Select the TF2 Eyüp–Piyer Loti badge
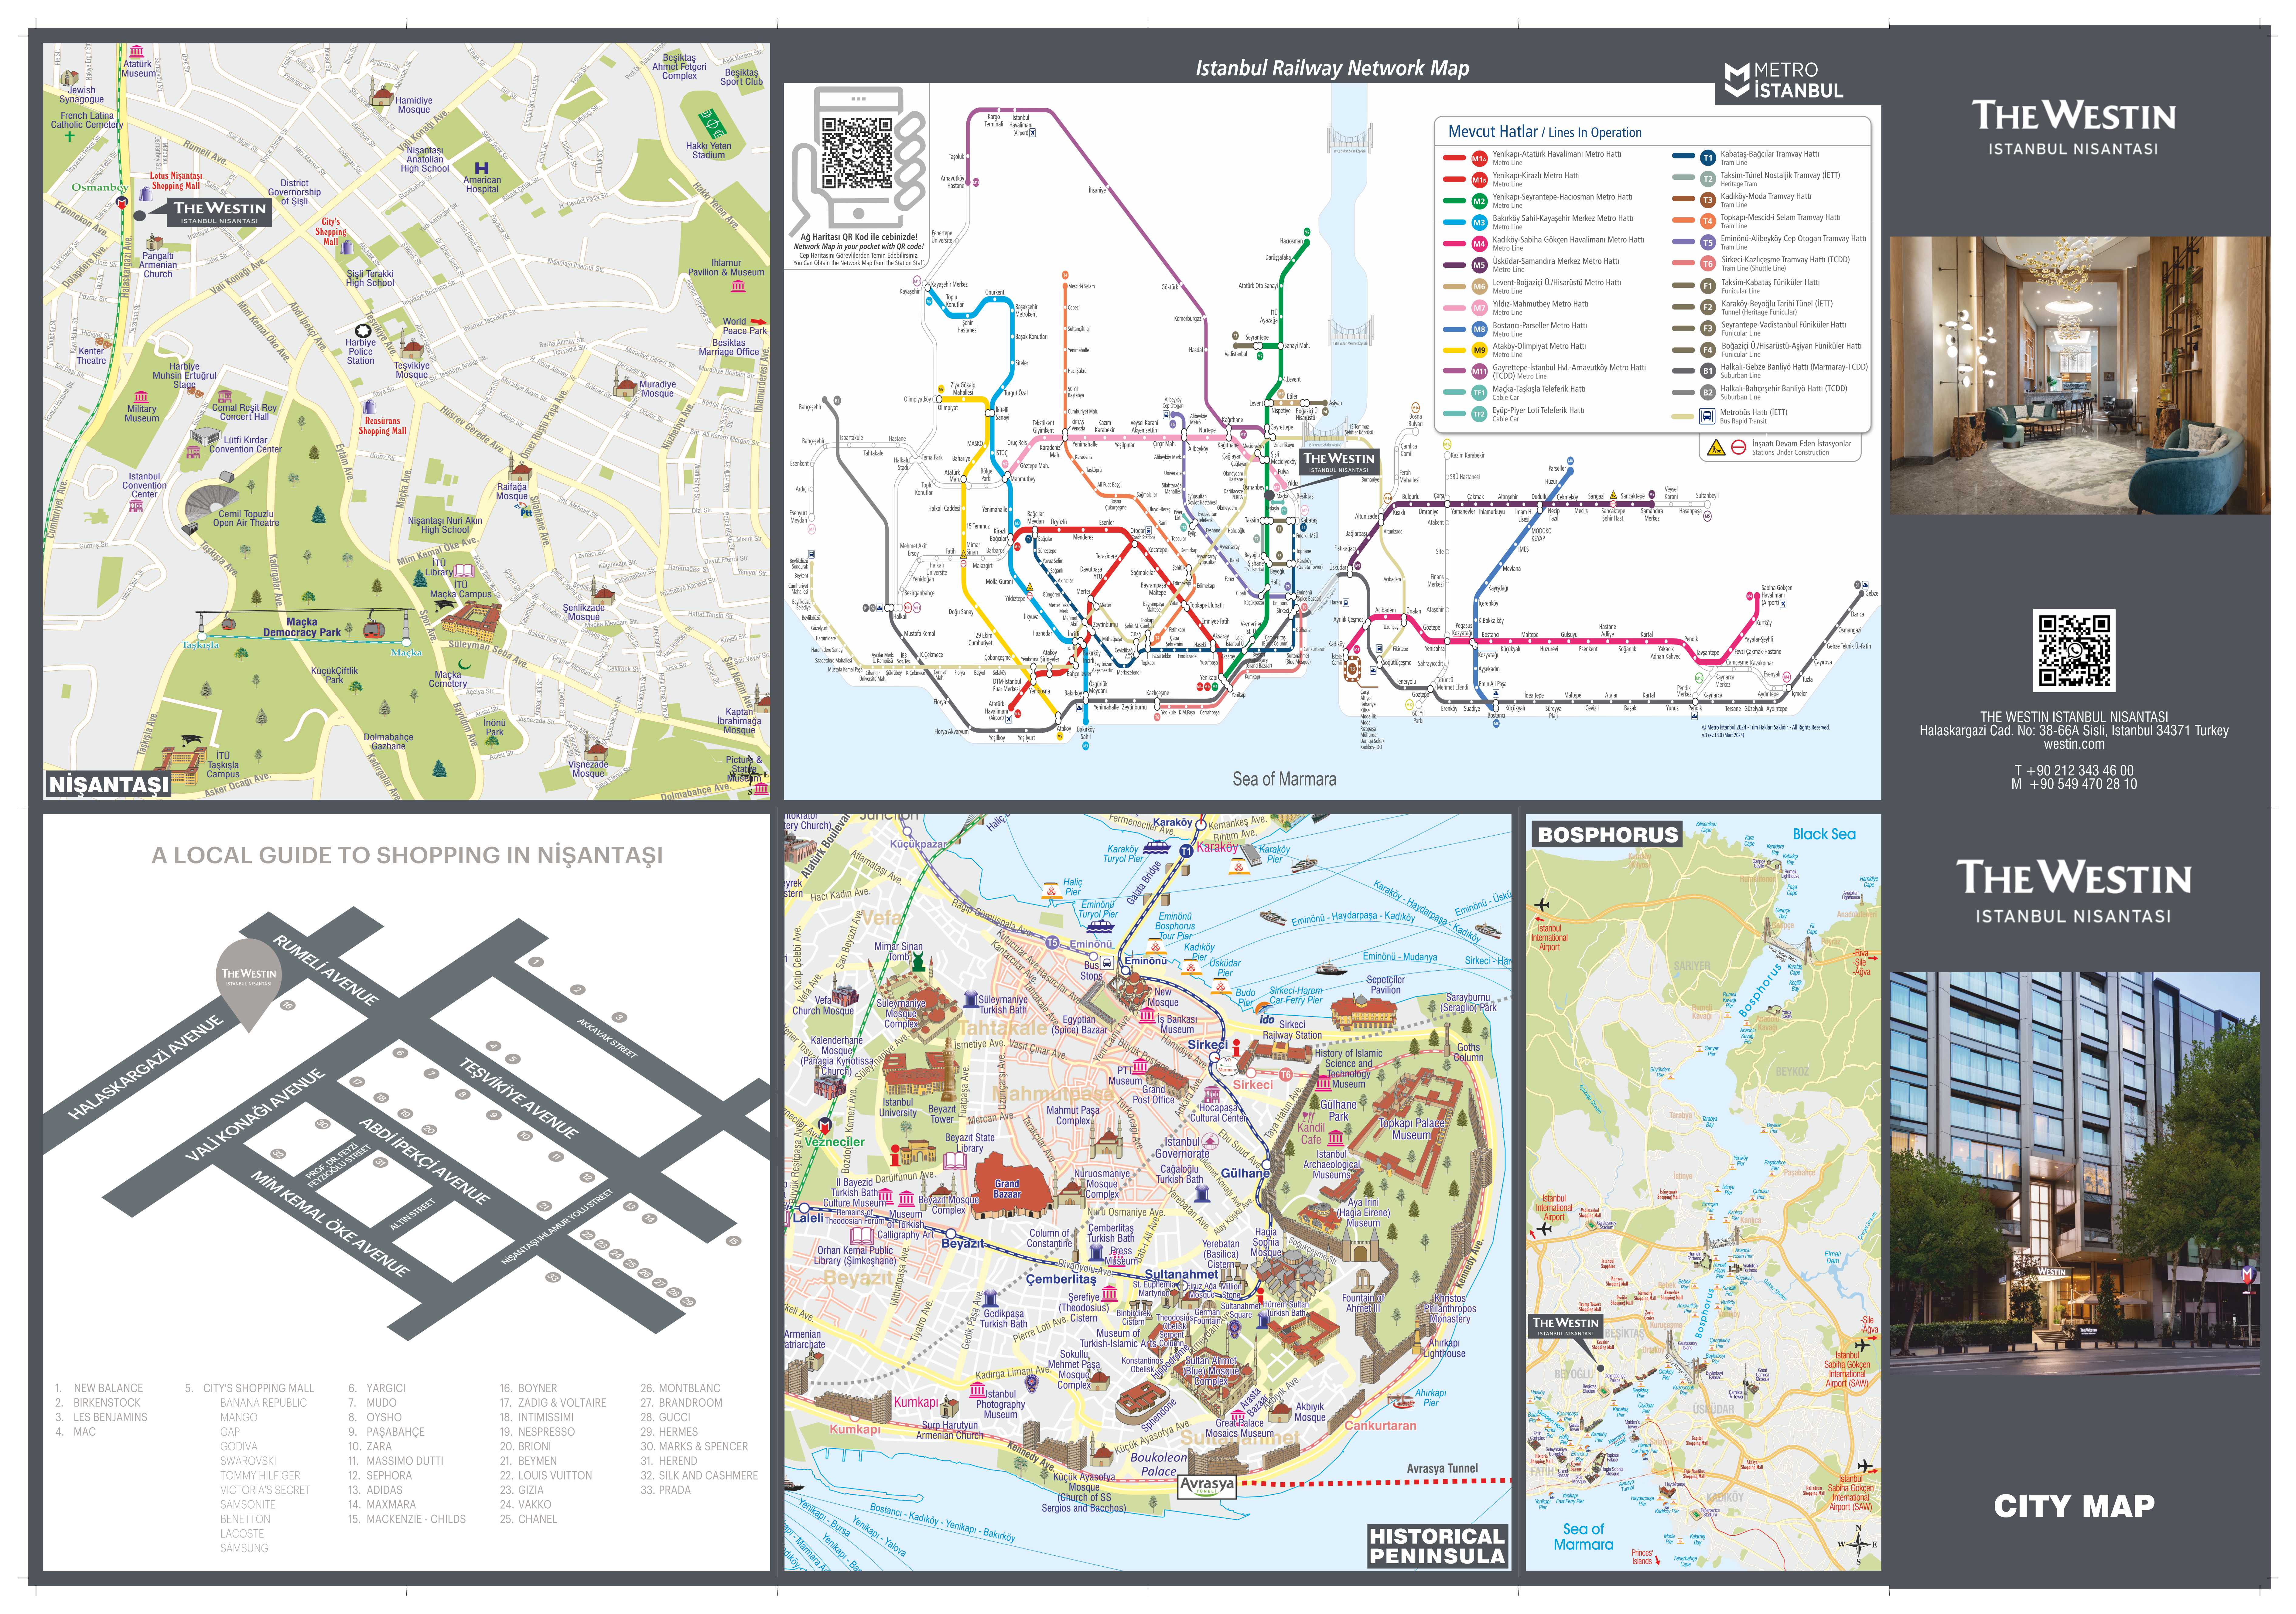This screenshot has height=1614, width=2296. (x=1479, y=414)
